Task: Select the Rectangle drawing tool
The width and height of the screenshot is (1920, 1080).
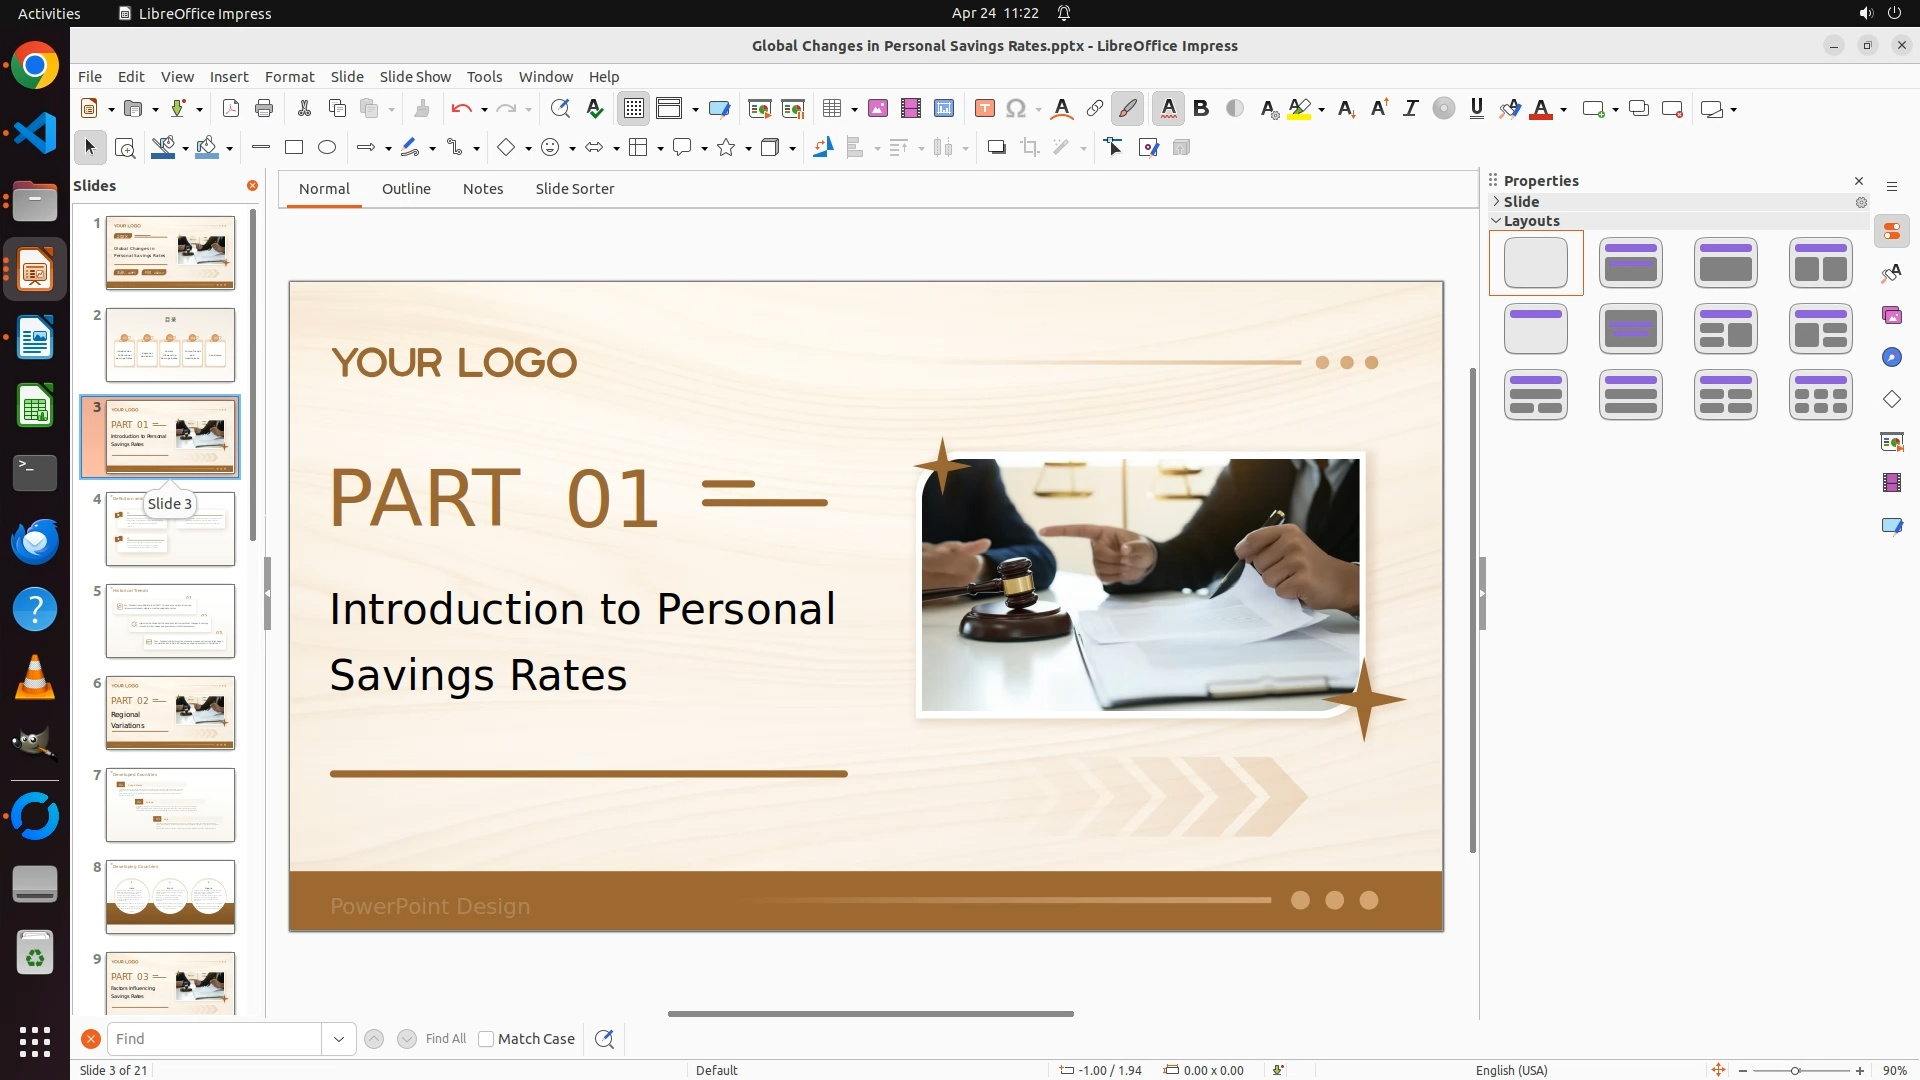Action: click(294, 148)
